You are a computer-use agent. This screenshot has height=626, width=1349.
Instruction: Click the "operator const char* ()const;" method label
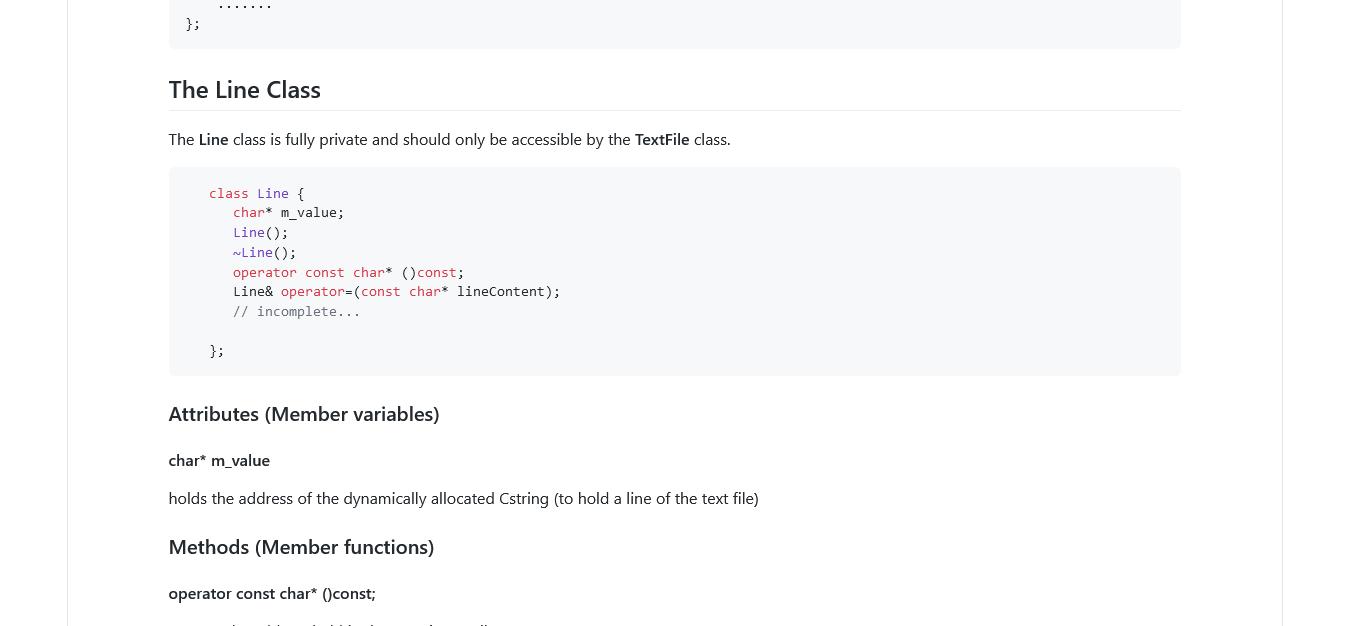point(271,593)
